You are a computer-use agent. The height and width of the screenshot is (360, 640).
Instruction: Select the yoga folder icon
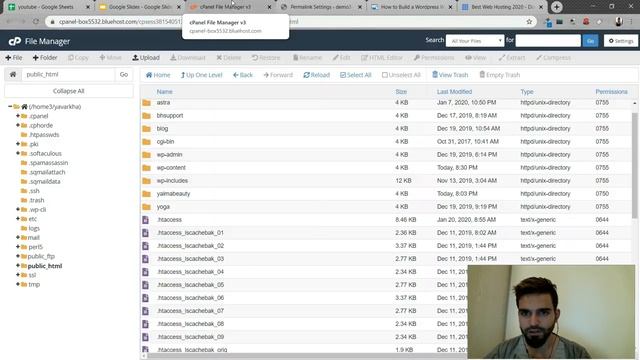pyautogui.click(x=147, y=207)
